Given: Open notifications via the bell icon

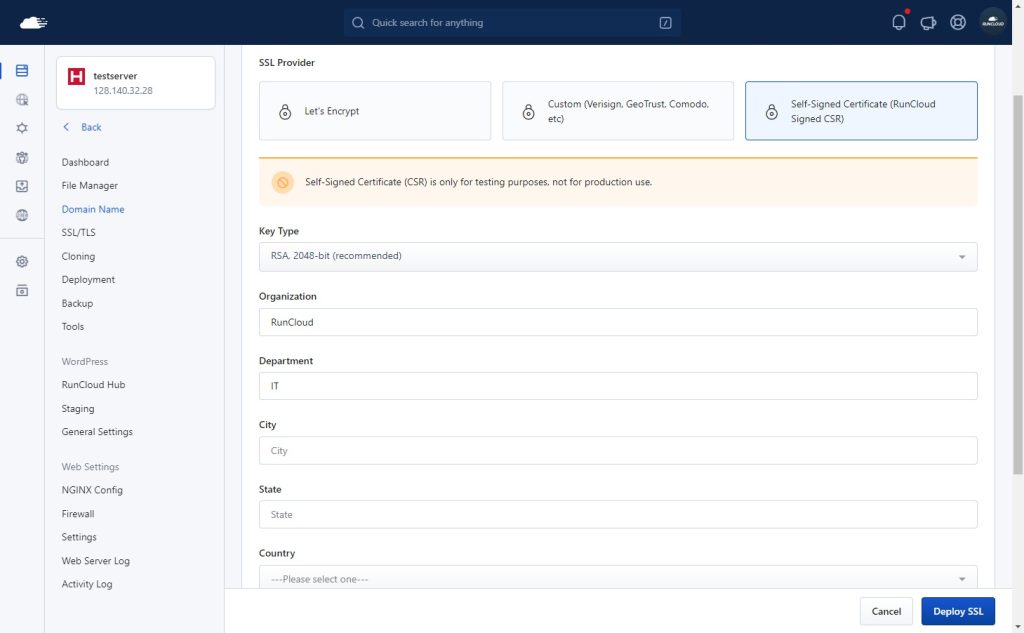Looking at the screenshot, I should click(897, 21).
